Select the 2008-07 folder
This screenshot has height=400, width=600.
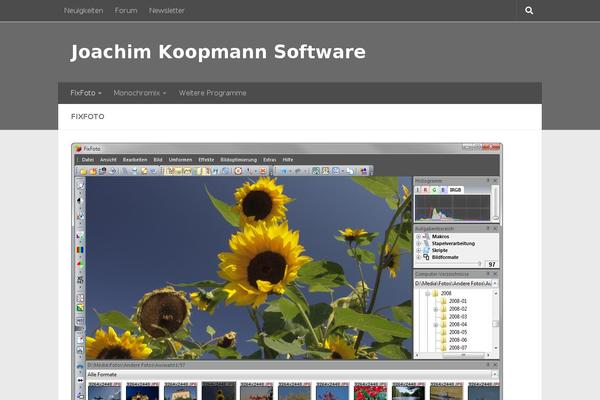pos(458,348)
